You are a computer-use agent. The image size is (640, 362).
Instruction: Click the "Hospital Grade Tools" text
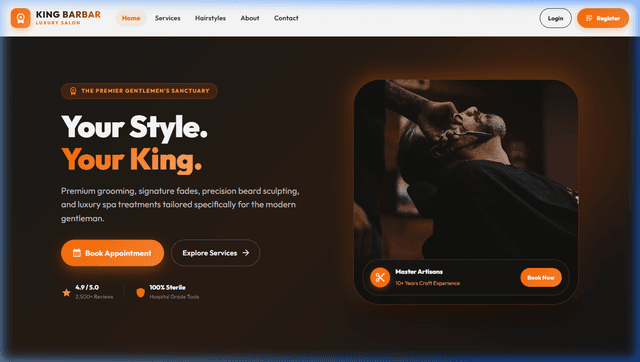click(174, 297)
